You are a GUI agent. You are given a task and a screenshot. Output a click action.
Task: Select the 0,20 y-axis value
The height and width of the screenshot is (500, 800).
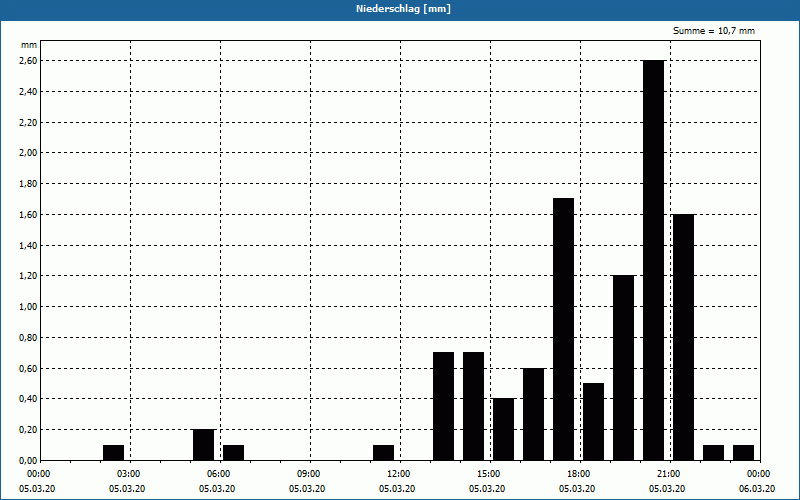(29, 430)
